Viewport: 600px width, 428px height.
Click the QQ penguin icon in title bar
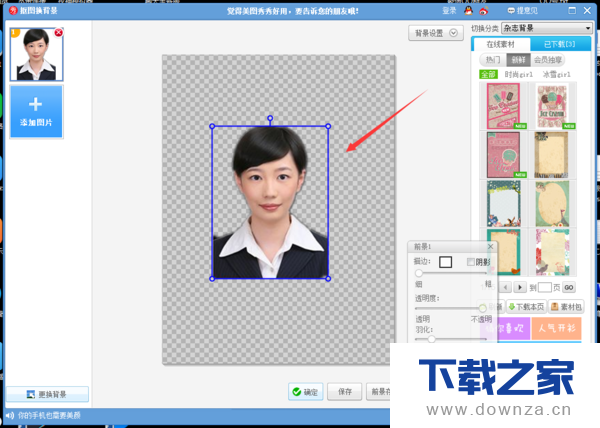click(x=468, y=11)
